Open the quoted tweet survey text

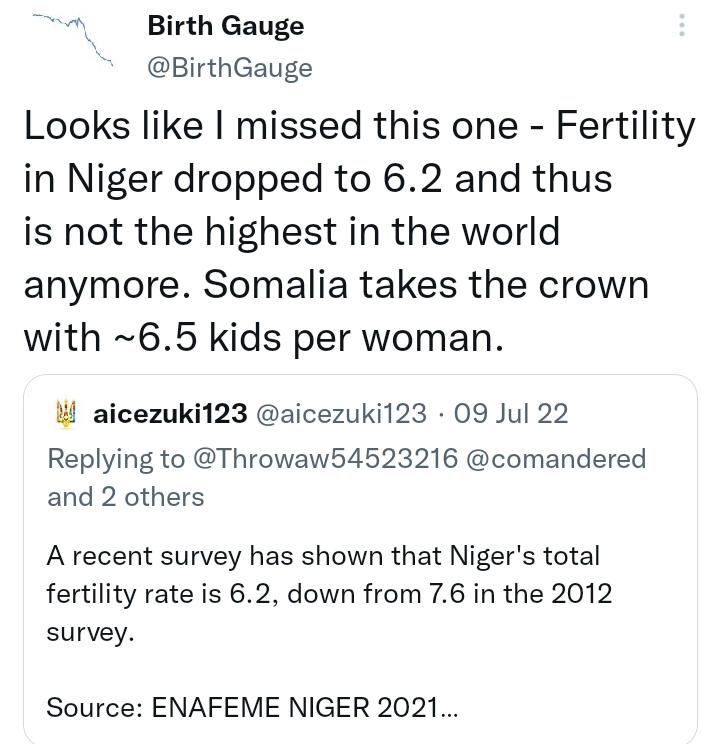pos(329,594)
